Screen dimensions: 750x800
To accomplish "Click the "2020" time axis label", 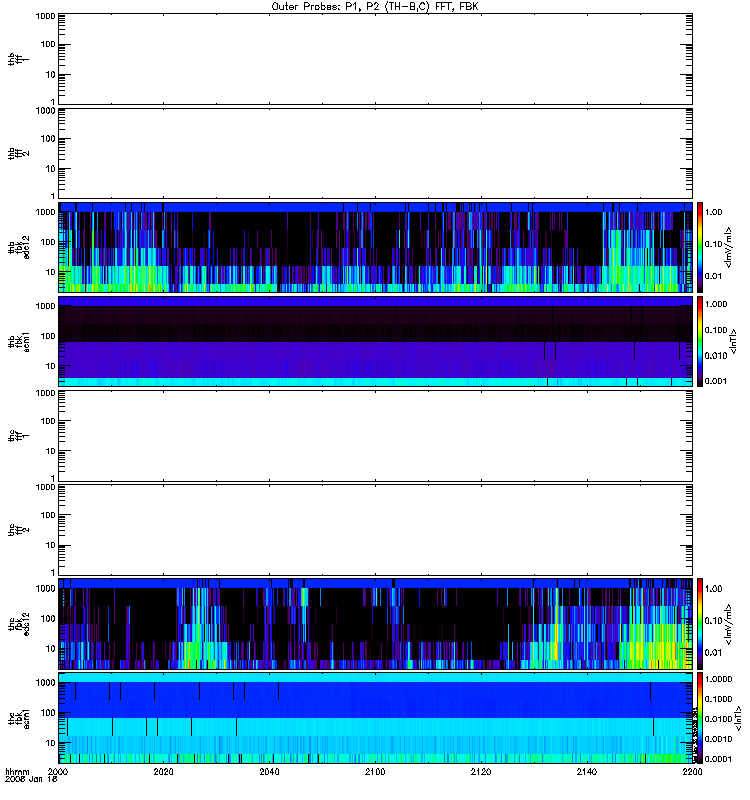I will point(163,772).
